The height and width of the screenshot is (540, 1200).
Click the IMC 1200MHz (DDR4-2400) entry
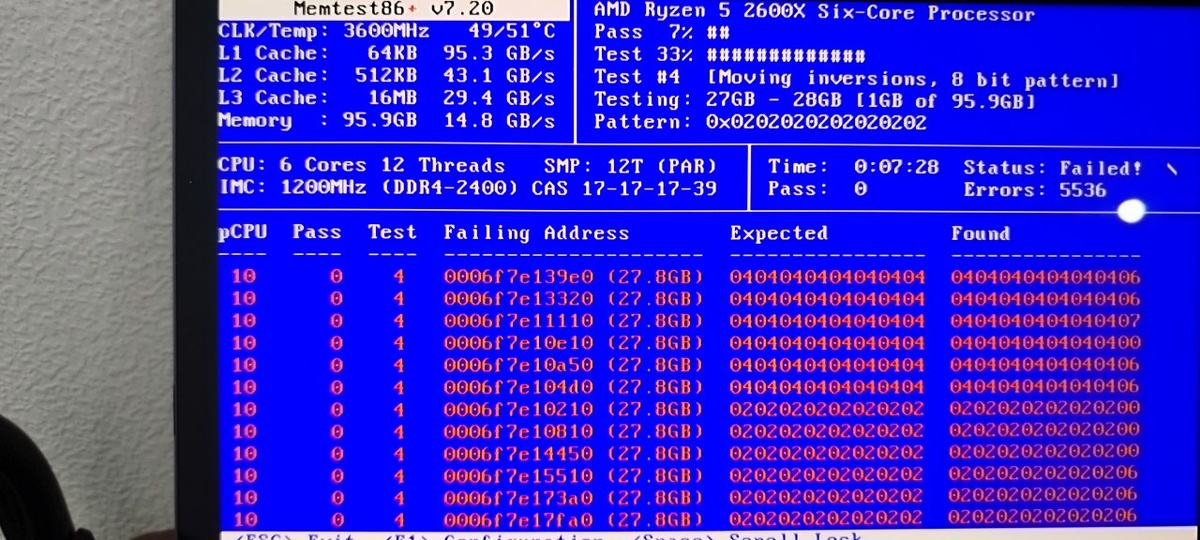pos(369,188)
